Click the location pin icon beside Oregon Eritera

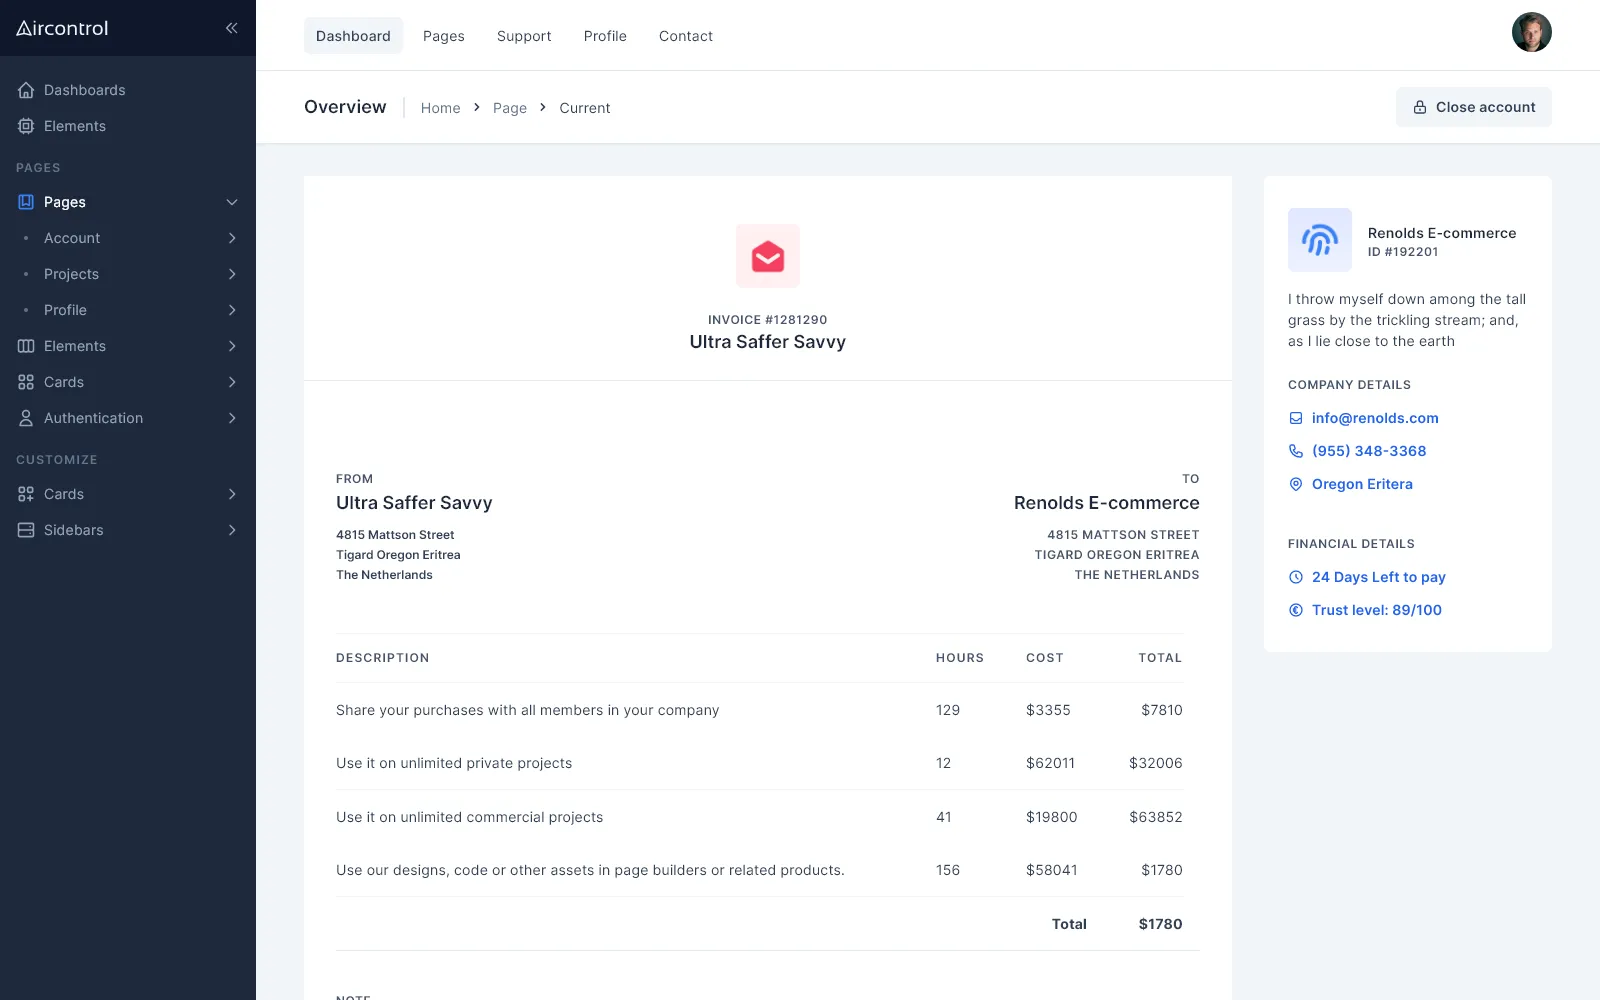coord(1296,484)
